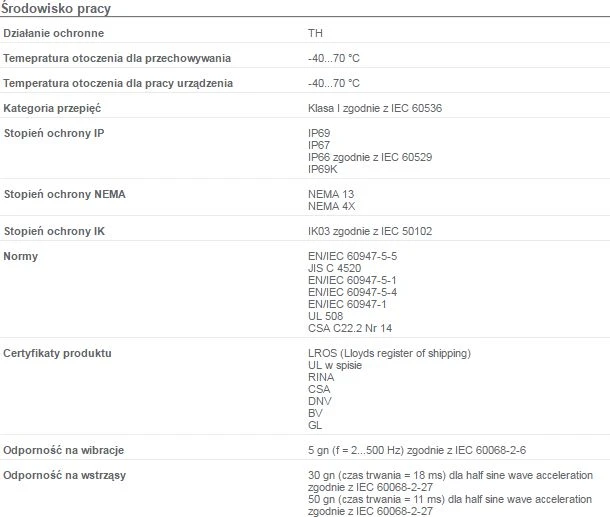Click the TH protective treatment value
The width and height of the screenshot is (610, 517).
point(316,33)
